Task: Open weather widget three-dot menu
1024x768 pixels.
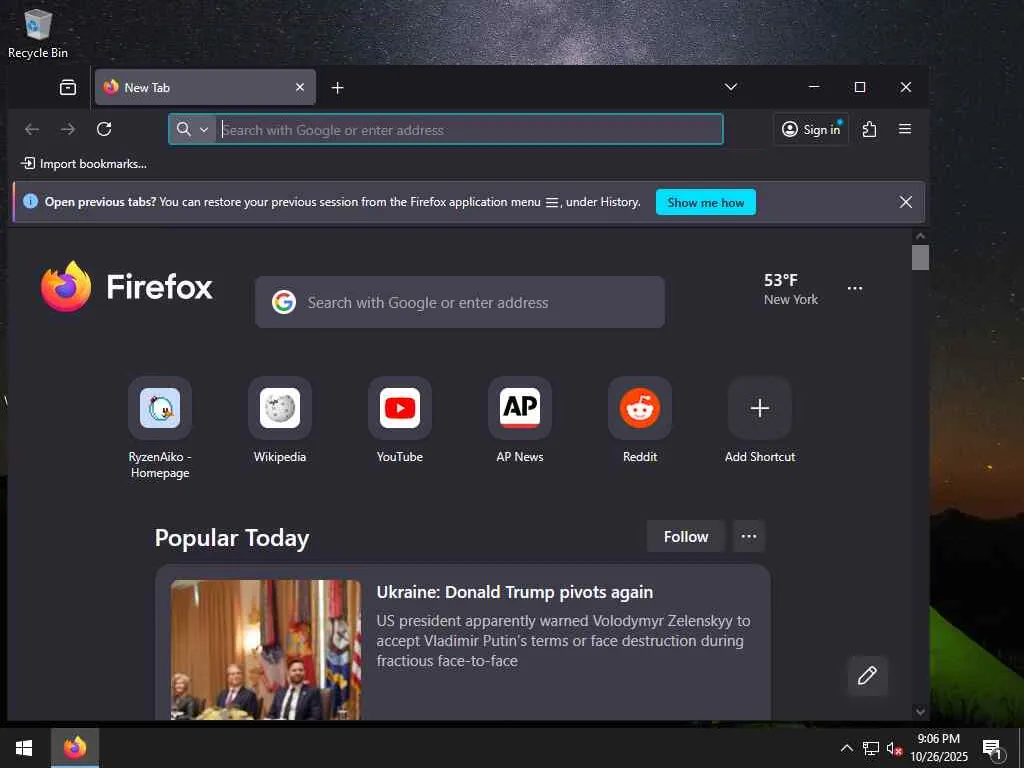Action: tap(855, 288)
